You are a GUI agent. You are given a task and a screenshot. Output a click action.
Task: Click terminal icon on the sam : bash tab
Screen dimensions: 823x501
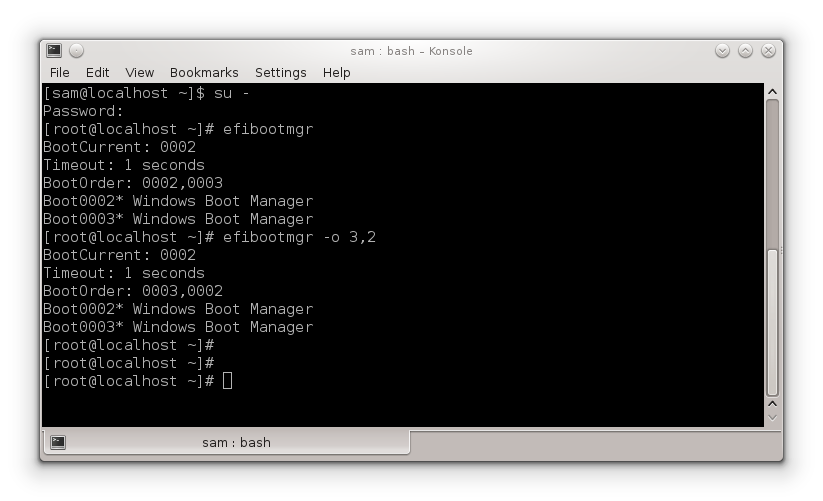coord(58,442)
